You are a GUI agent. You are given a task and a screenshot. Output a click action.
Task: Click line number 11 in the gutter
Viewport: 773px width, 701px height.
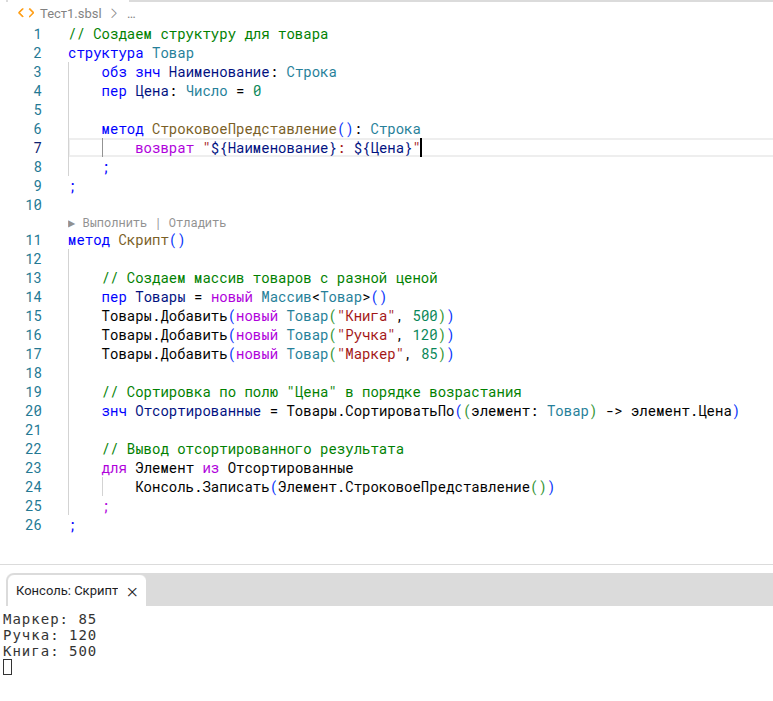point(35,240)
